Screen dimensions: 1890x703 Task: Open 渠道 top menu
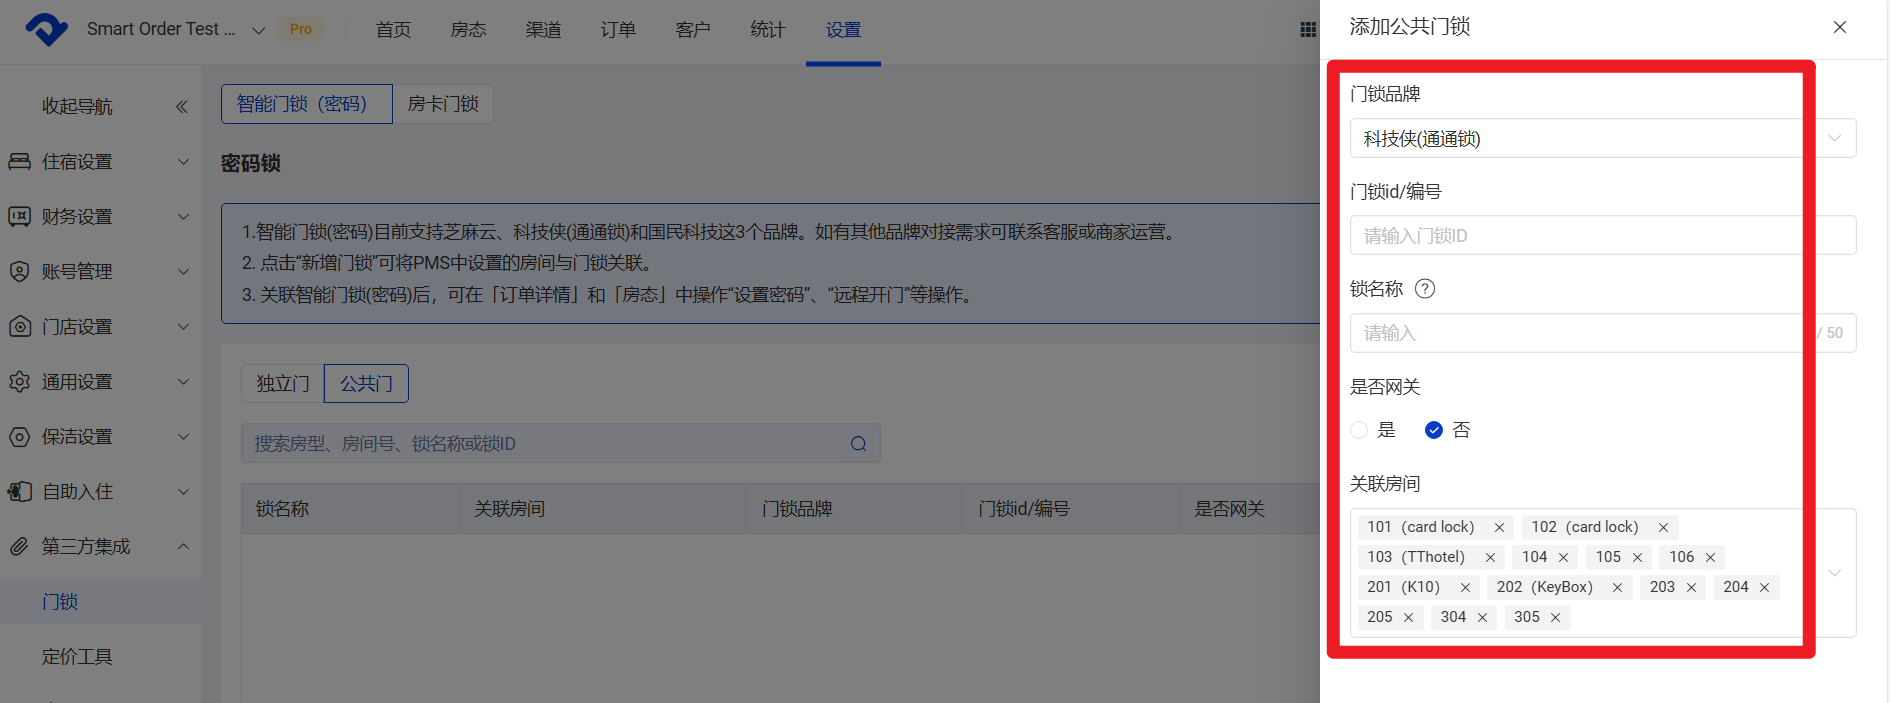click(543, 30)
